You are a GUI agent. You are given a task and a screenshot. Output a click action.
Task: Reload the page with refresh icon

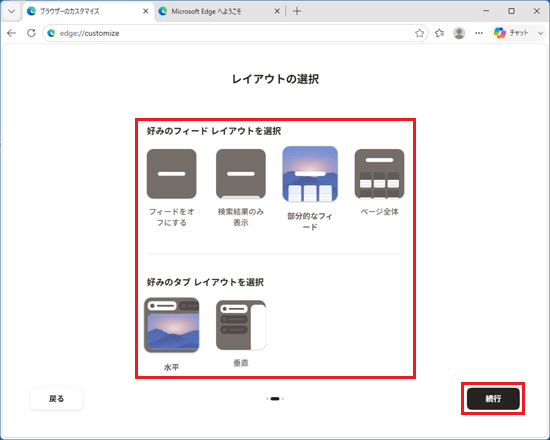(x=31, y=33)
